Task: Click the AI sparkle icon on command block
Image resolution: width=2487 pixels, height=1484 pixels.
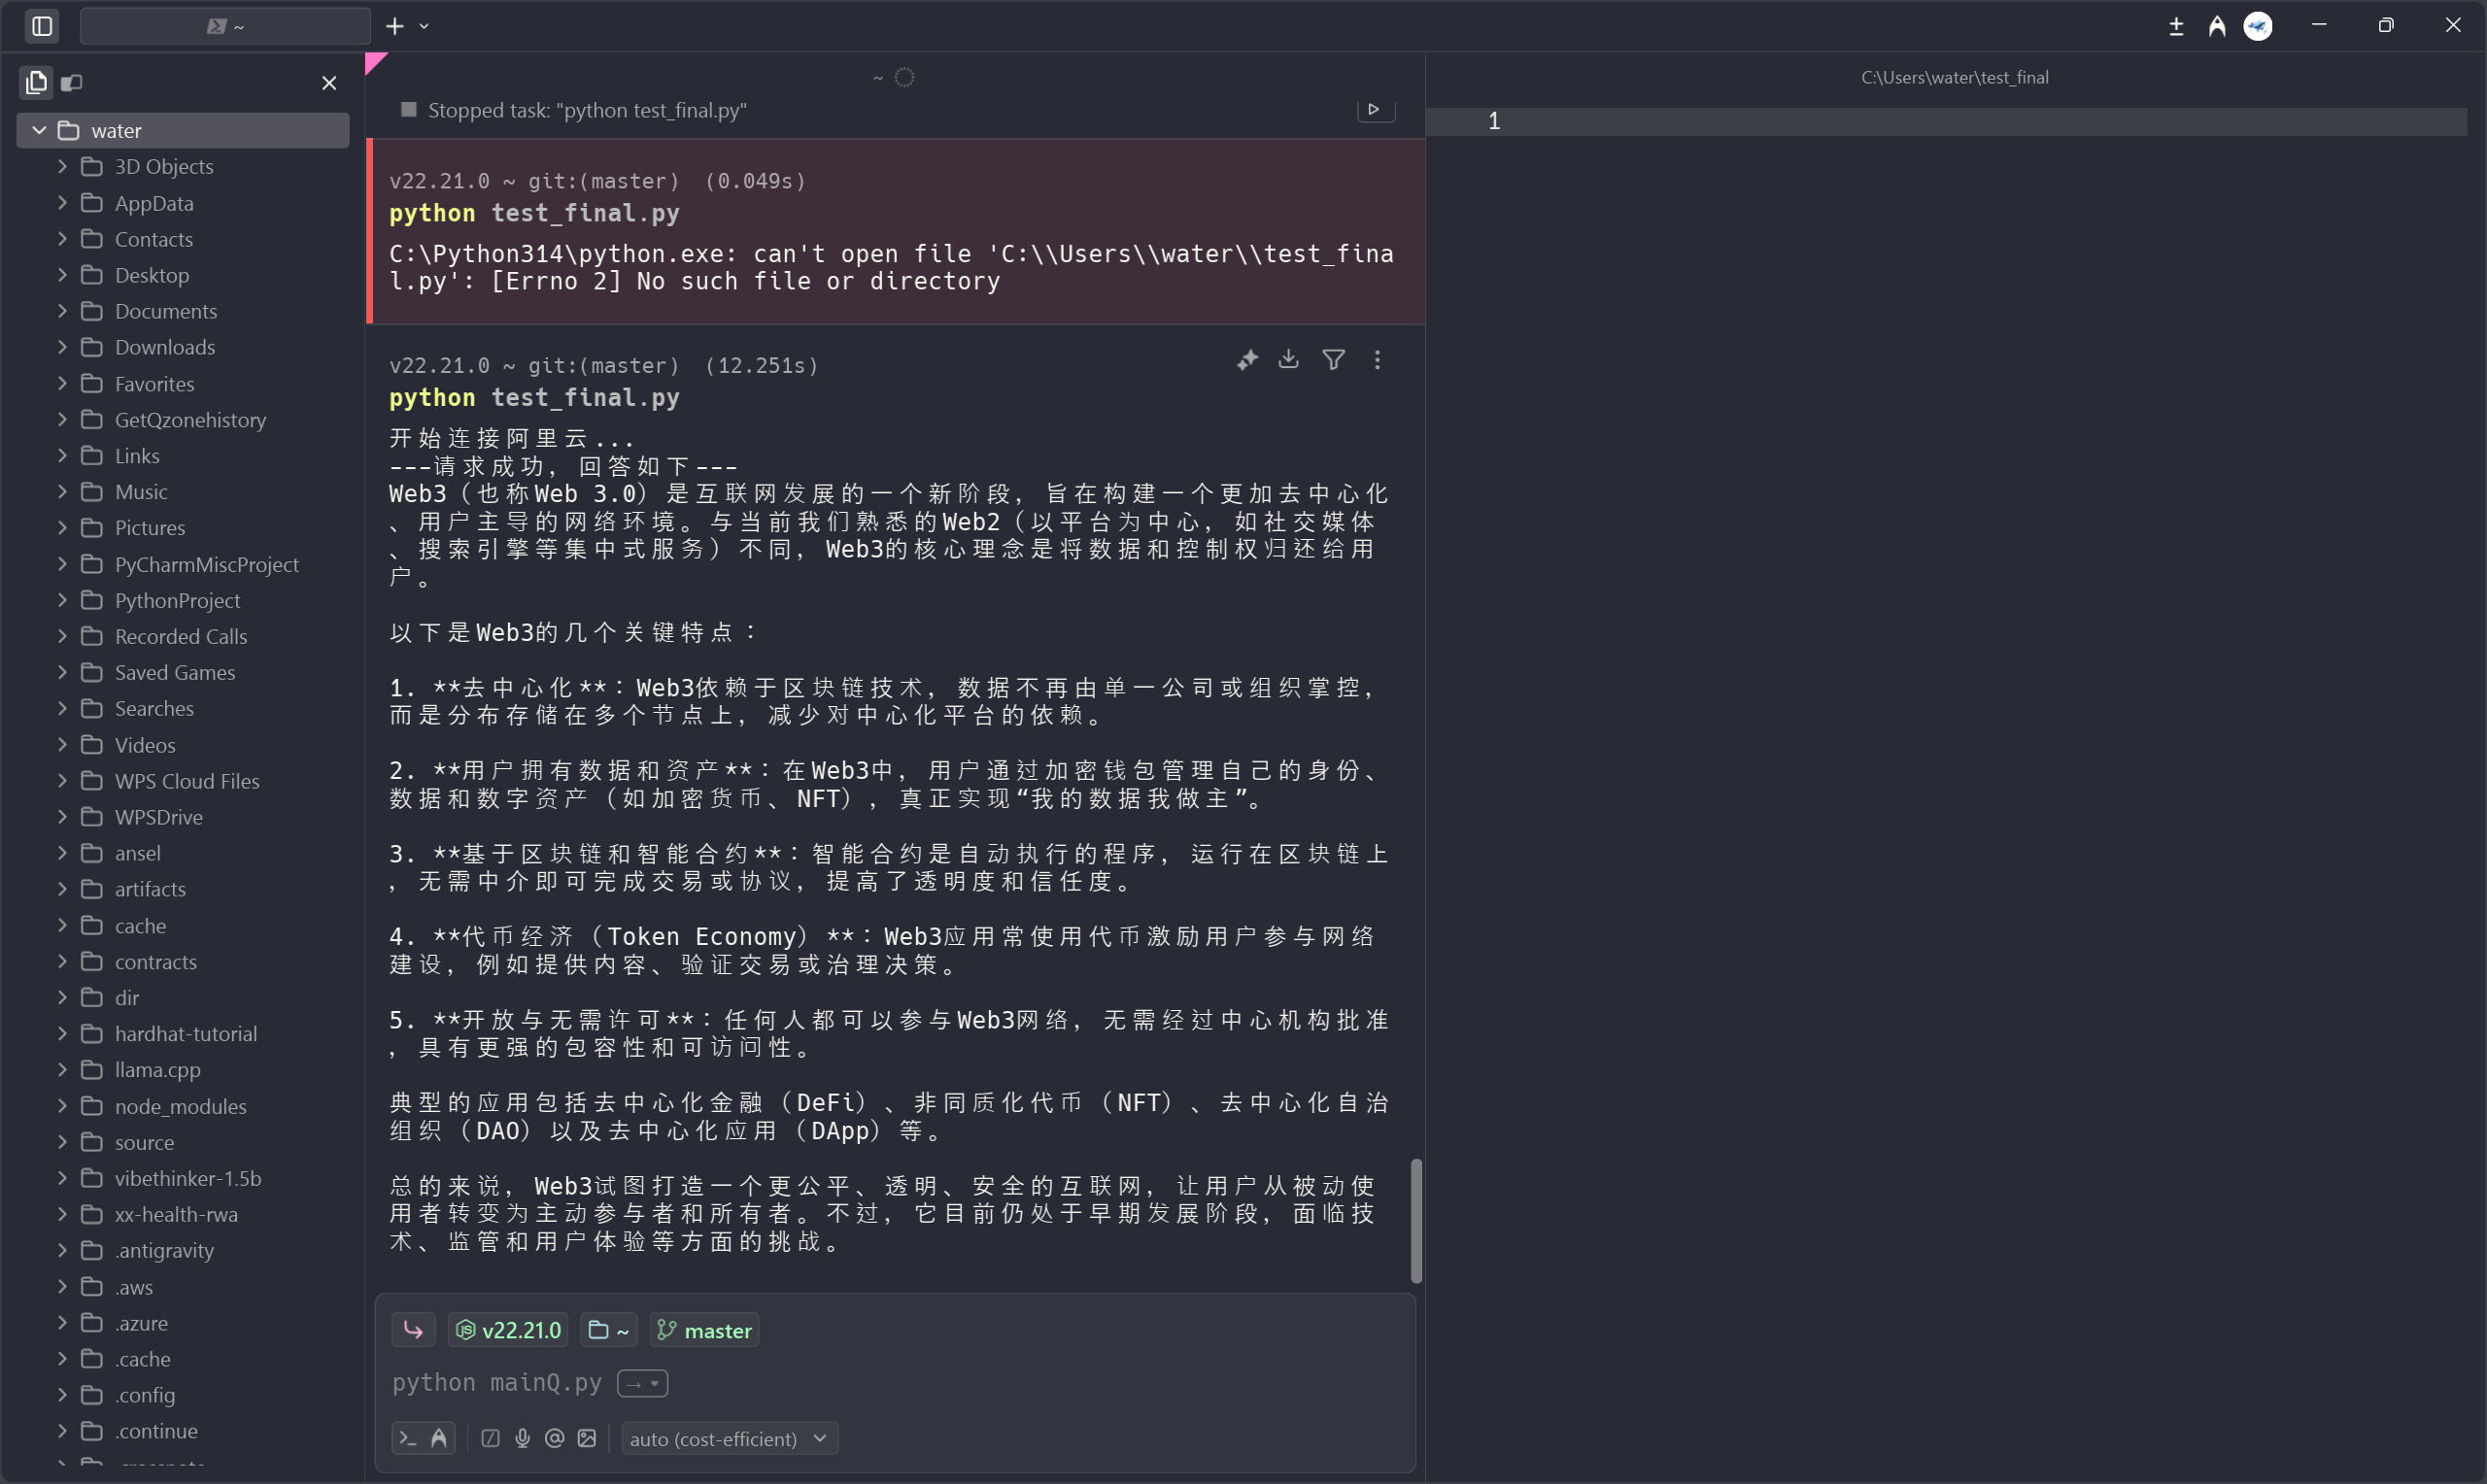Action: pyautogui.click(x=1247, y=360)
